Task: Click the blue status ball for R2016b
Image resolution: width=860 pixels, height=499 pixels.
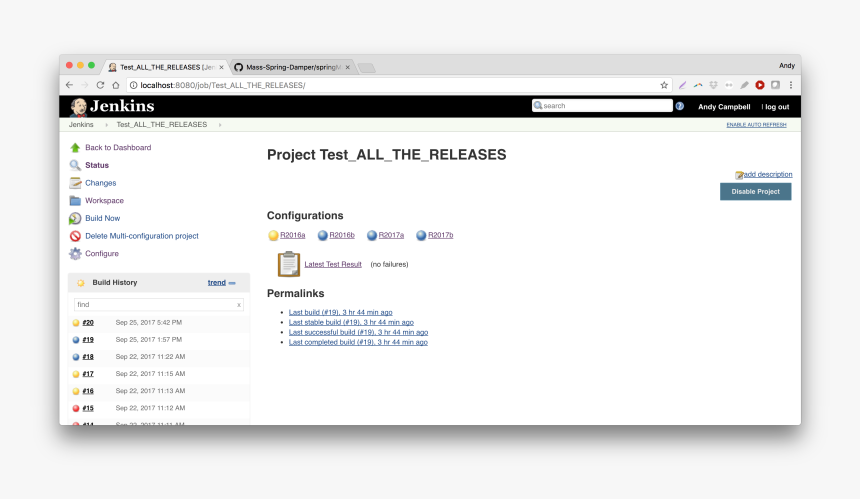Action: tap(322, 235)
